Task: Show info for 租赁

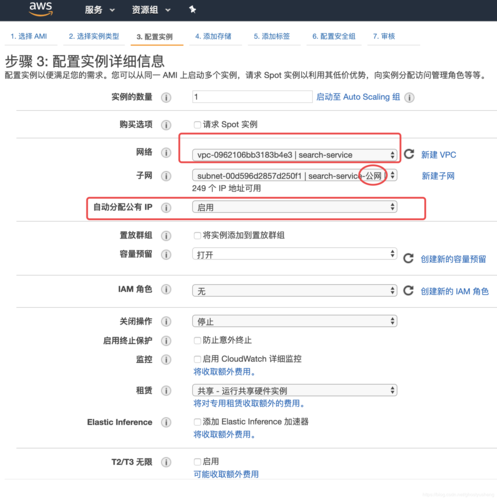Action: coord(166,391)
